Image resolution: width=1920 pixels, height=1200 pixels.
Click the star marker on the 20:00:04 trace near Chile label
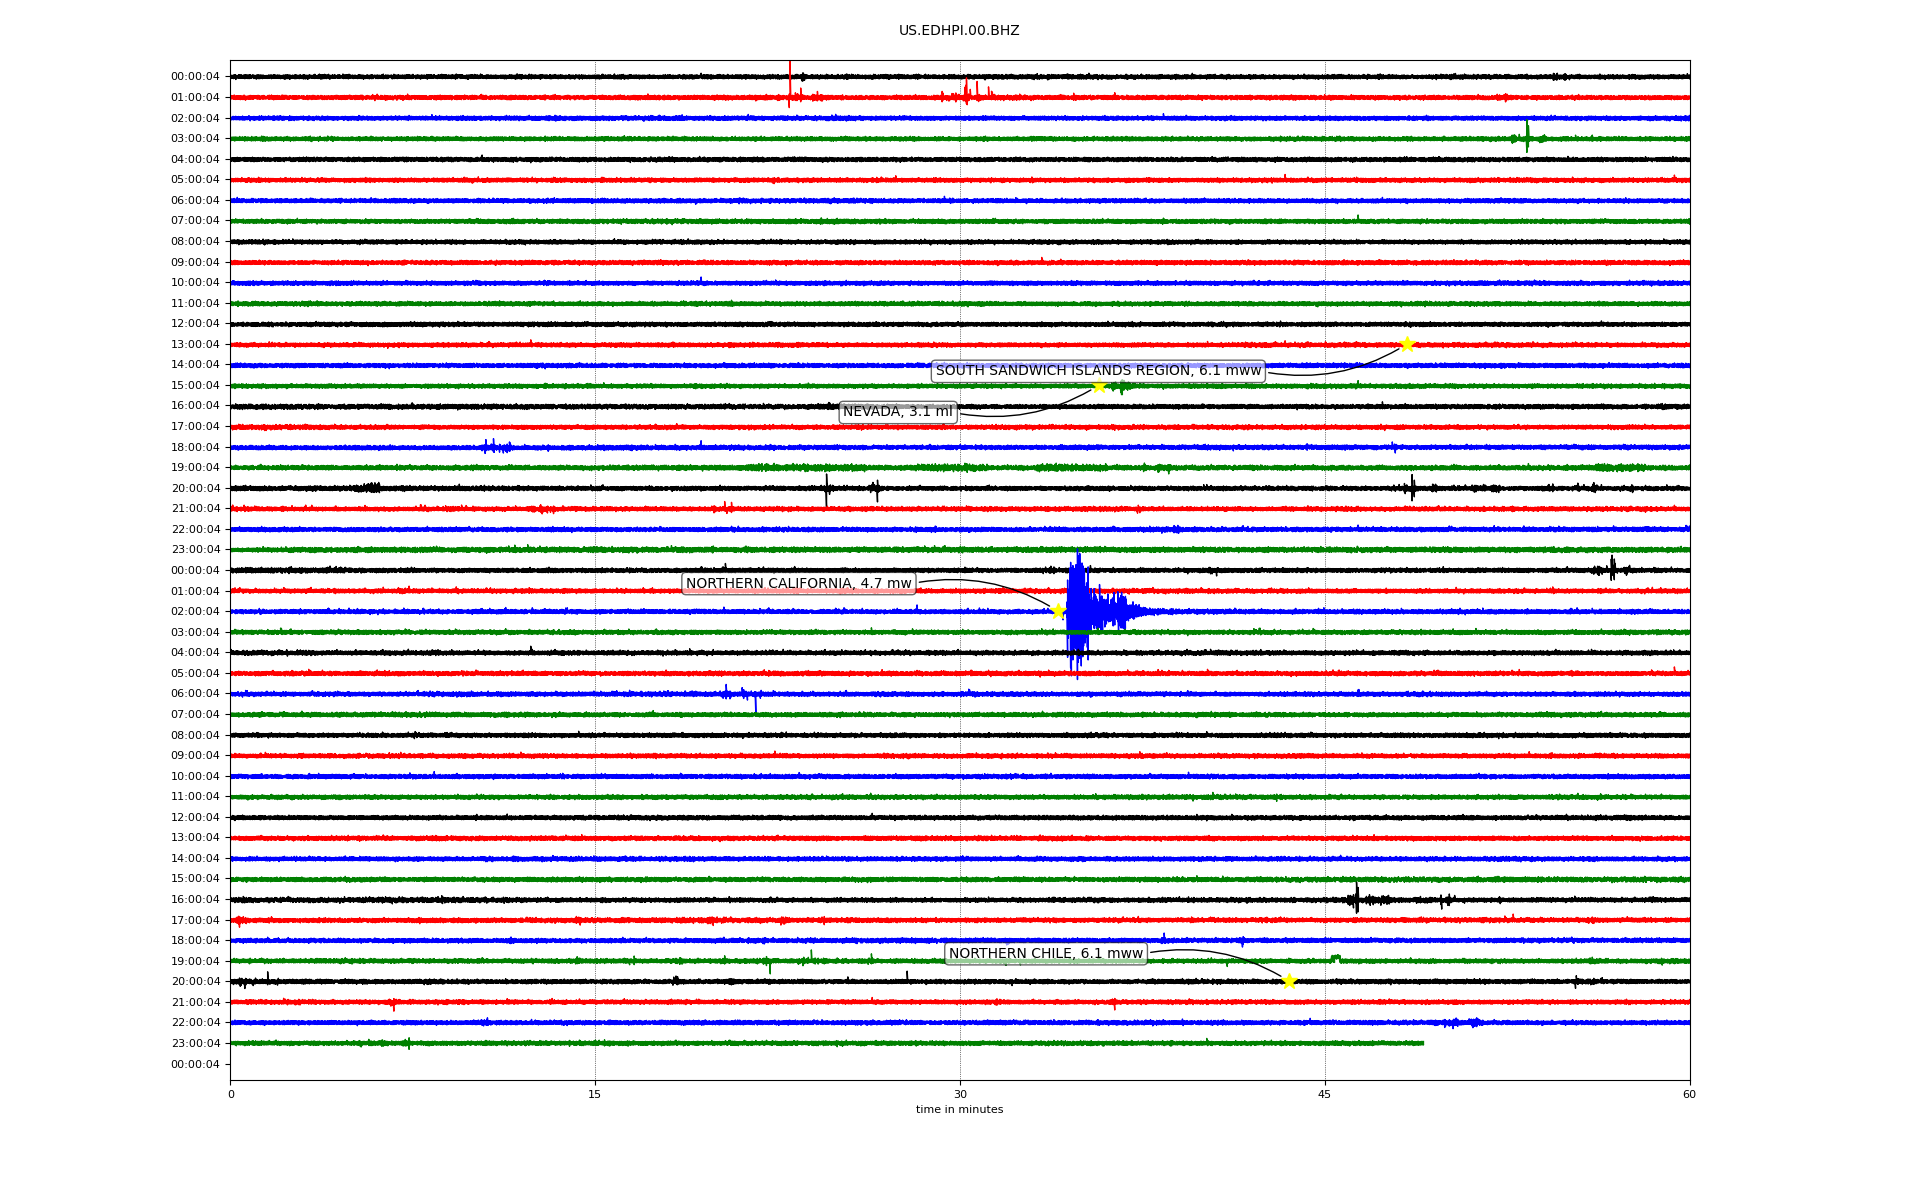pos(1289,981)
